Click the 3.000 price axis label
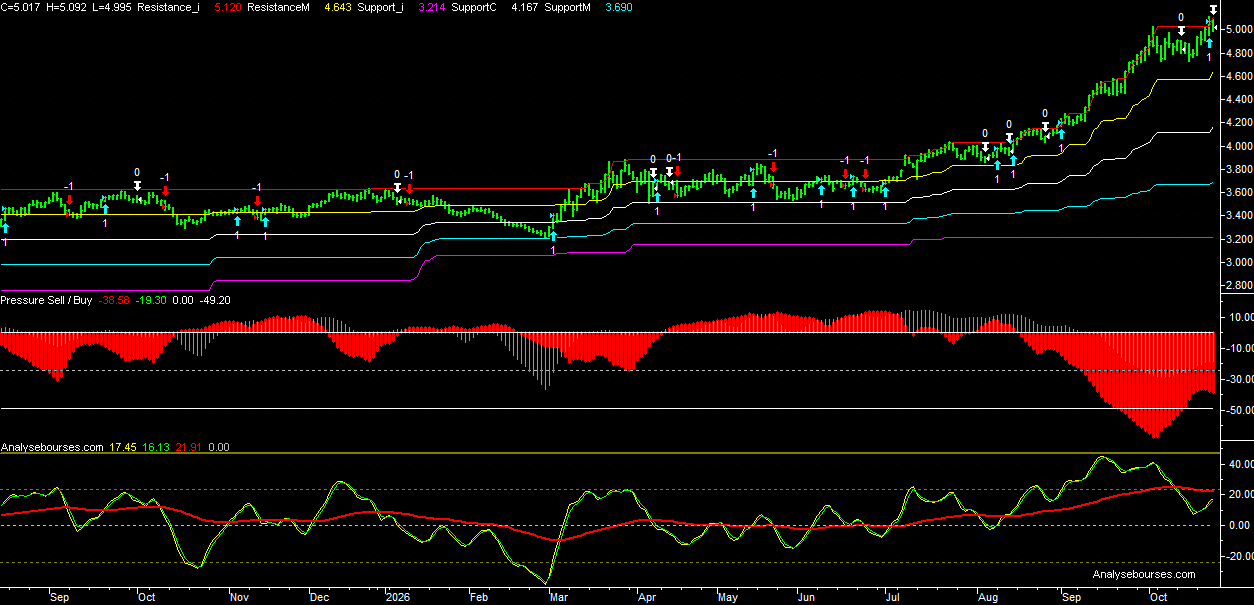The height and width of the screenshot is (605, 1254). point(1238,262)
